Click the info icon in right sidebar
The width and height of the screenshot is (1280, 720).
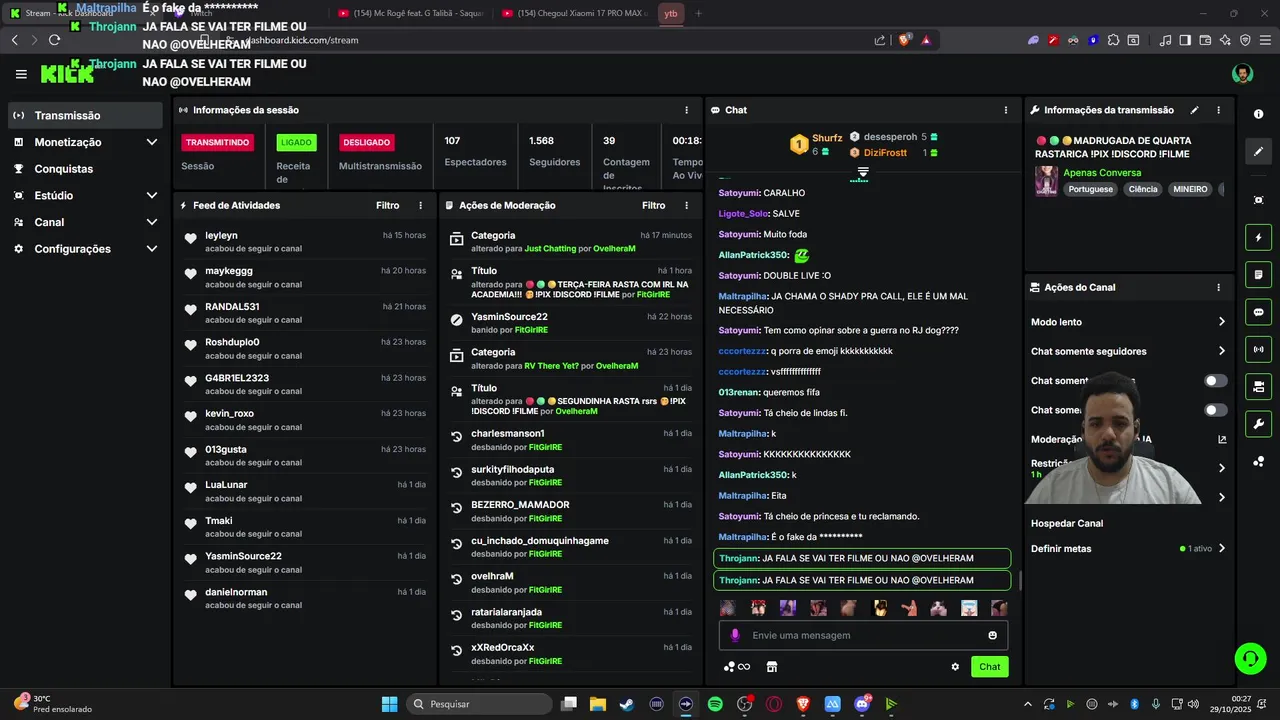[x=1258, y=114]
